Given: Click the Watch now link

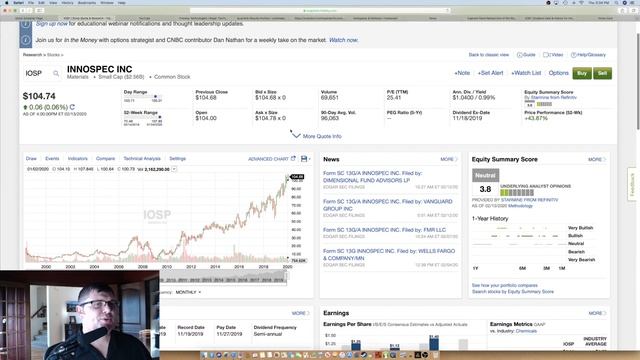Looking at the screenshot, I should pos(343,40).
